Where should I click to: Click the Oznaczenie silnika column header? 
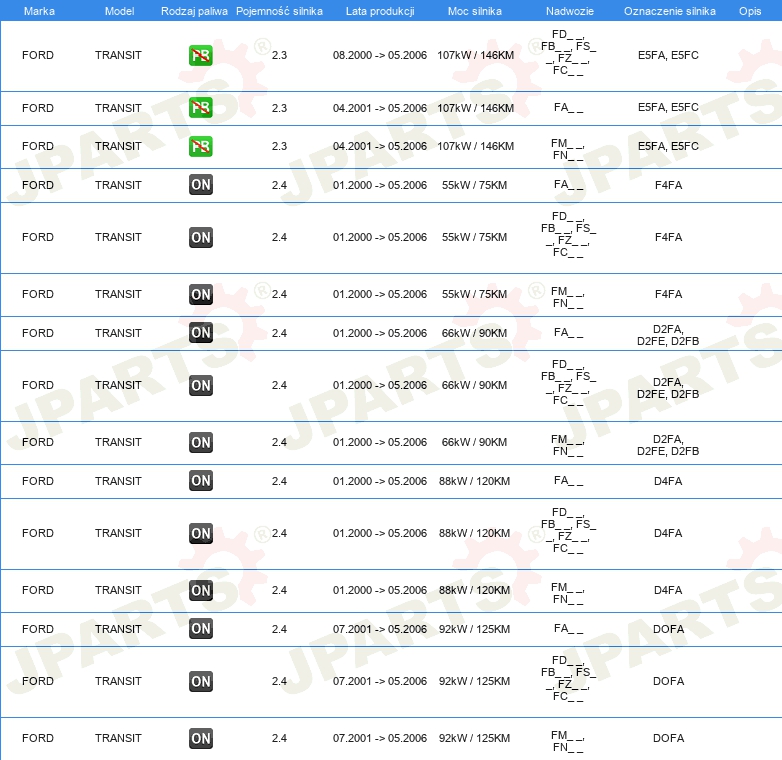[669, 10]
